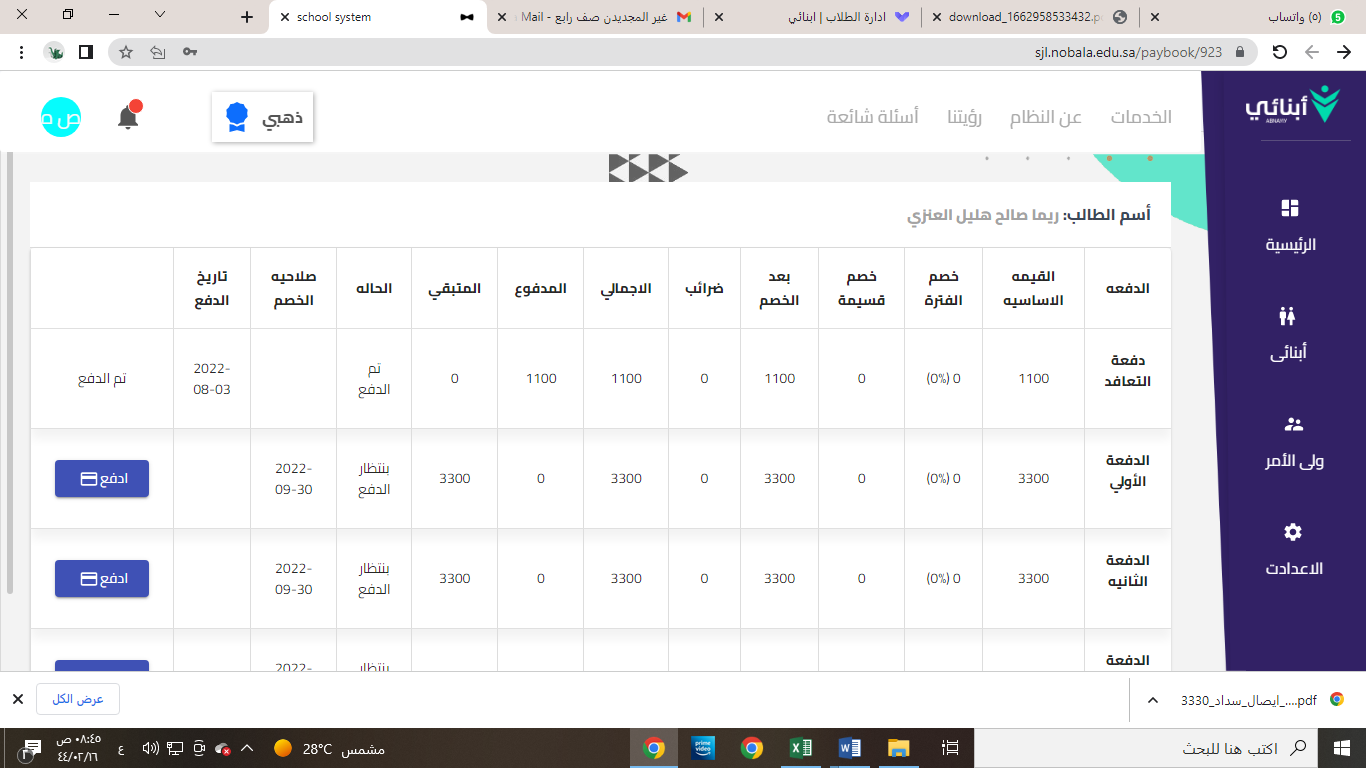Click the الدفعة الثانيه row label
The height and width of the screenshot is (768, 1366).
point(1127,571)
